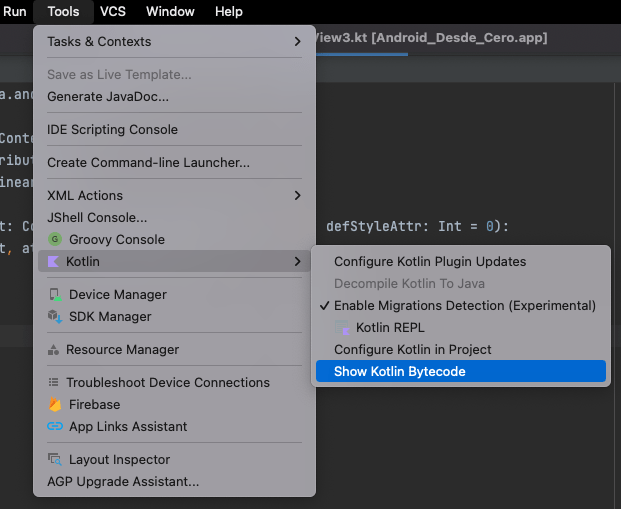621x509 pixels.
Task: Click the App Links Assistant chain icon
Action: click(x=55, y=426)
